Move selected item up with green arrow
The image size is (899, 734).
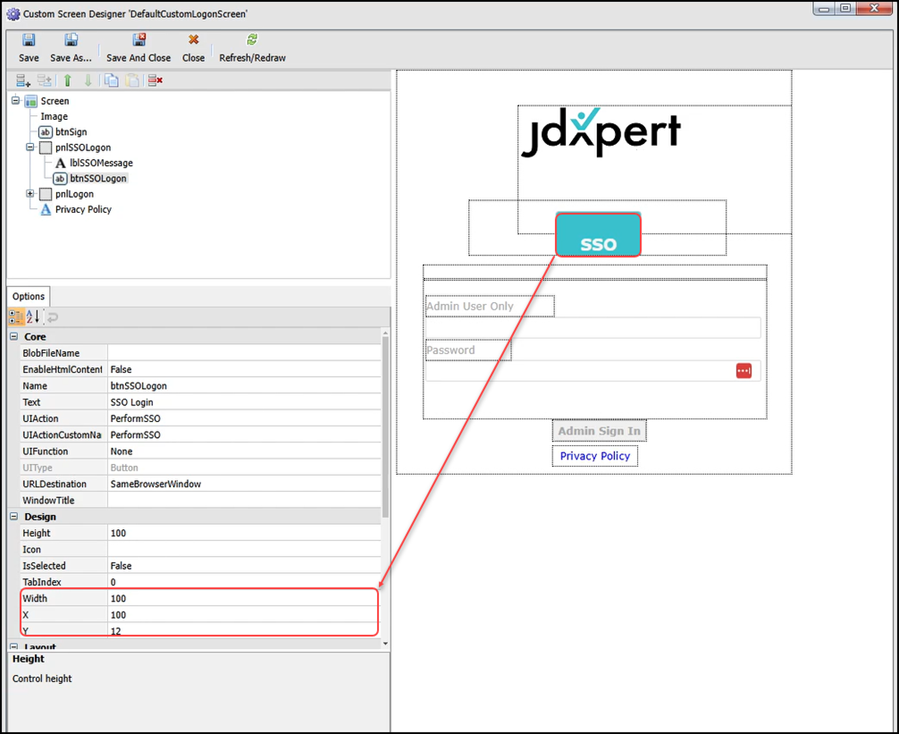click(68, 81)
